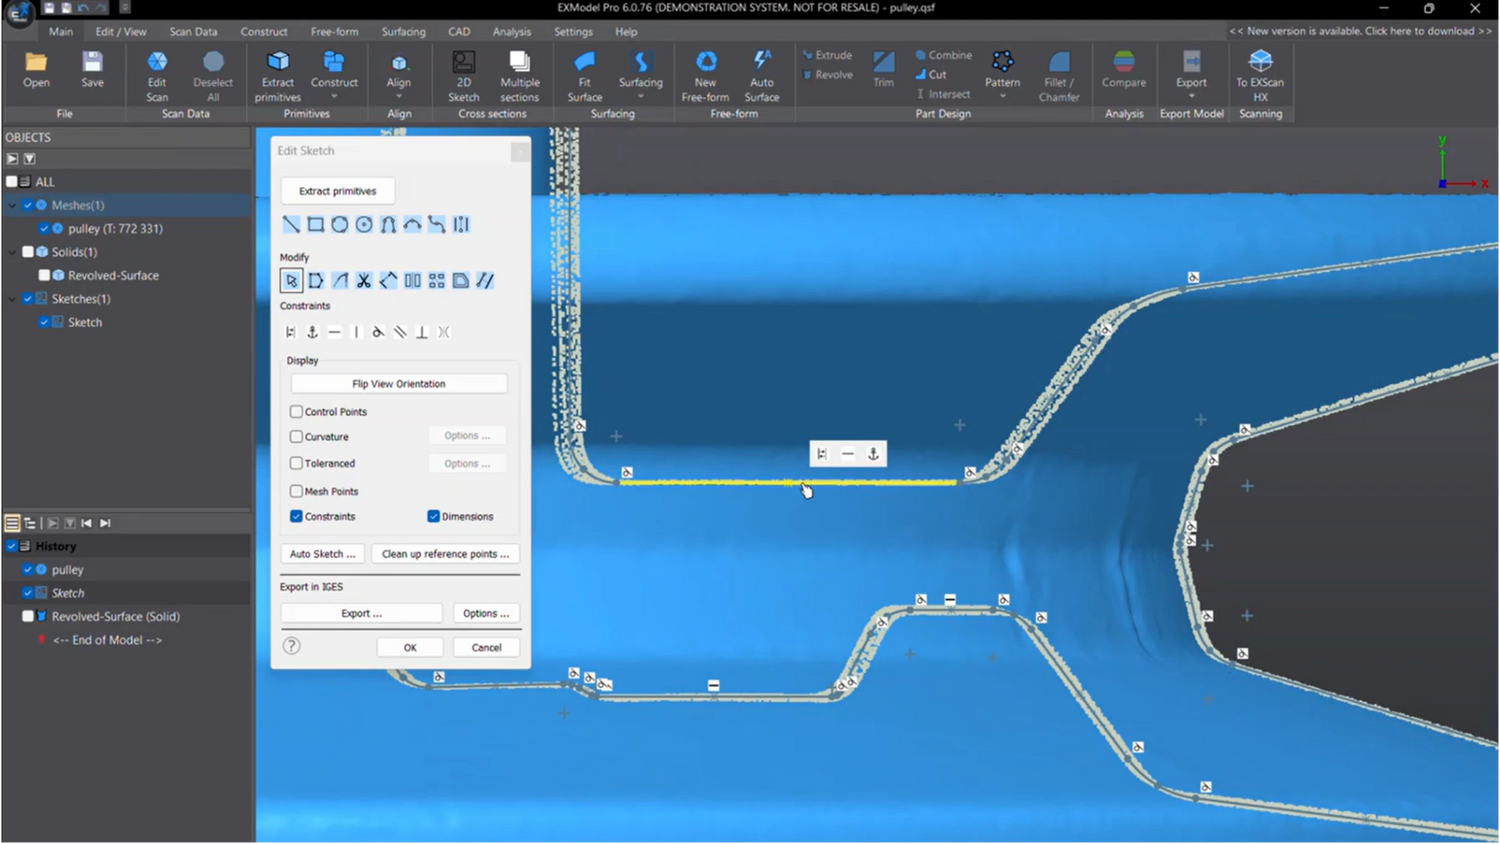Viewport: 1500px width, 844px height.
Task: Pick the Rectangle sketch tool
Action: point(315,225)
